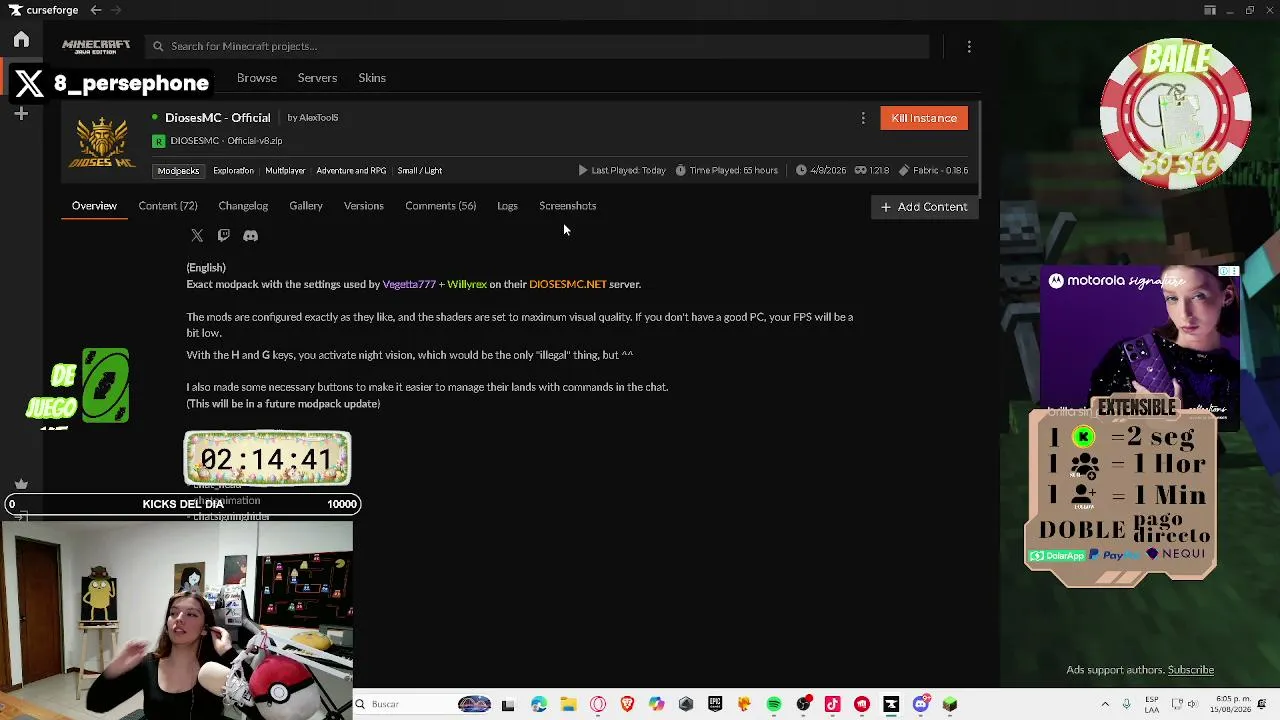Click the Kill Instance button
This screenshot has height=720, width=1280.
tap(924, 118)
